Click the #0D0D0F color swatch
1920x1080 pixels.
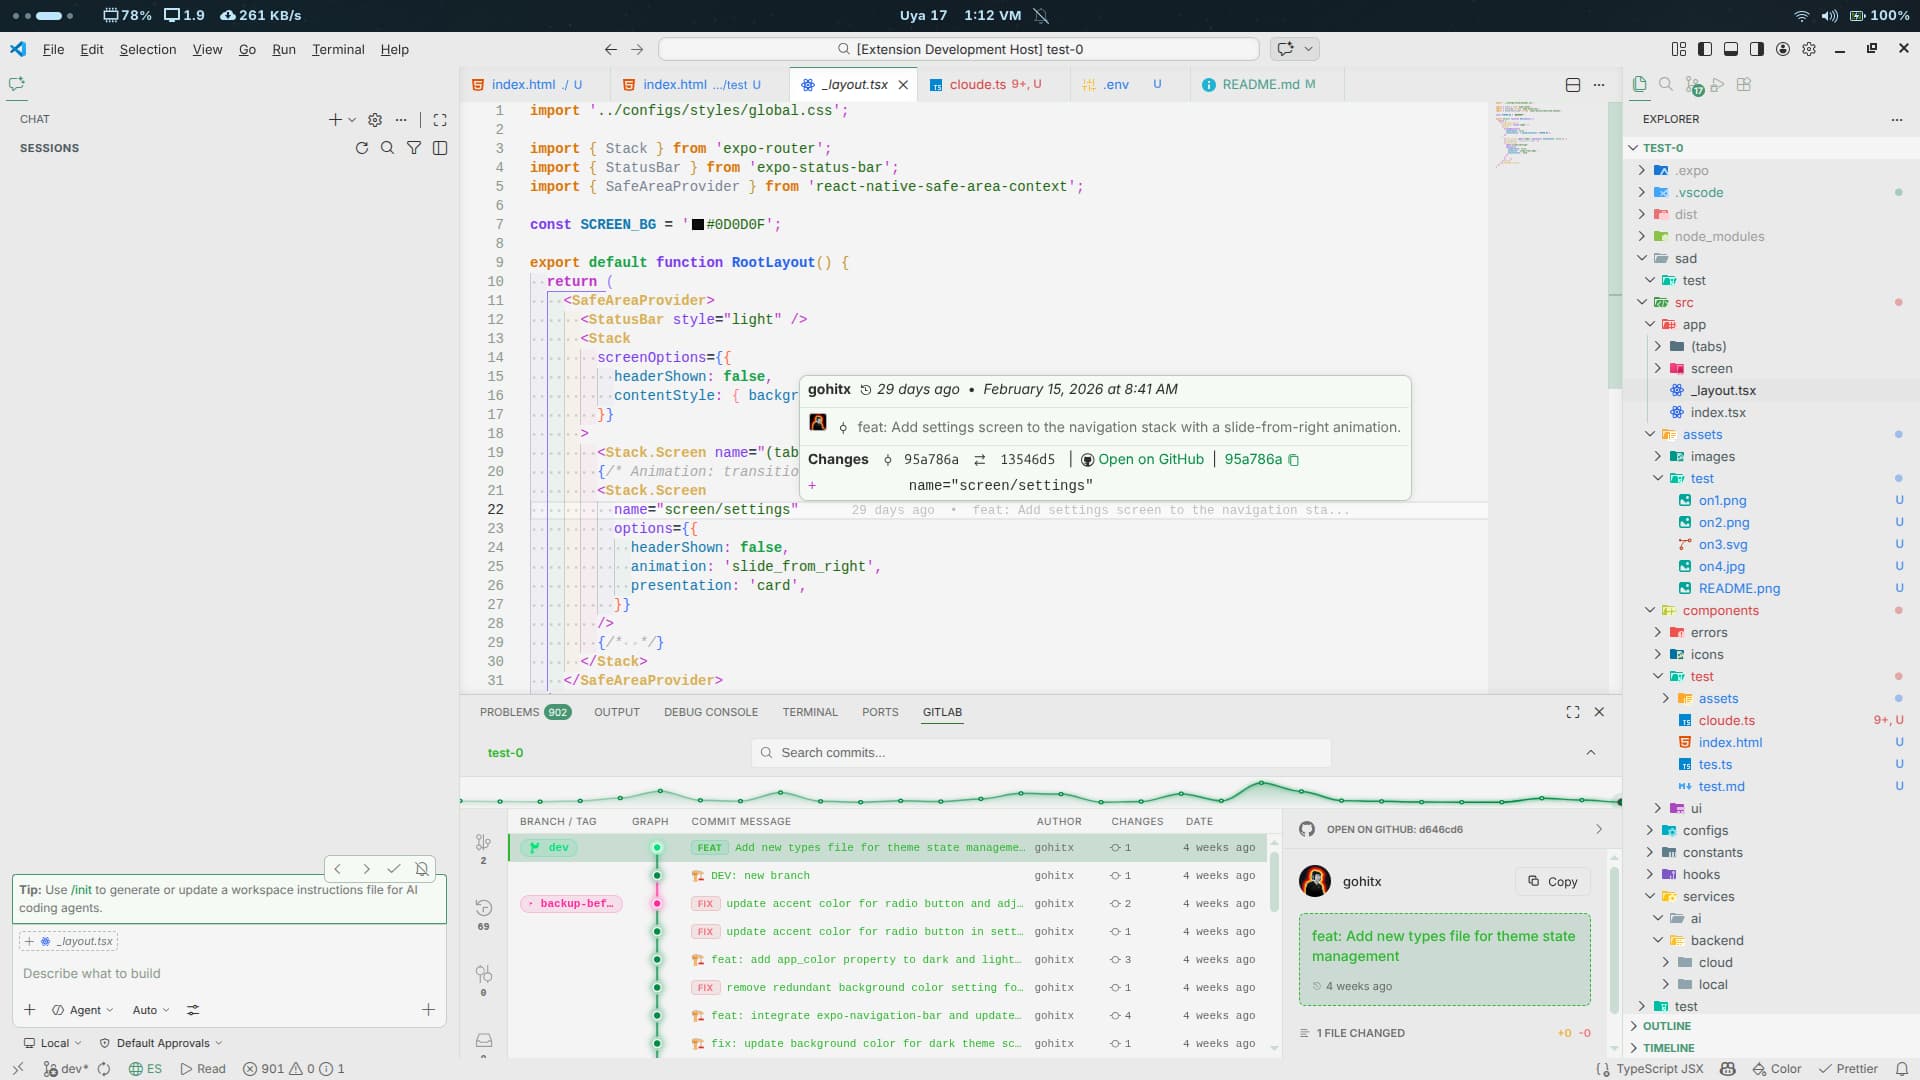[698, 225]
